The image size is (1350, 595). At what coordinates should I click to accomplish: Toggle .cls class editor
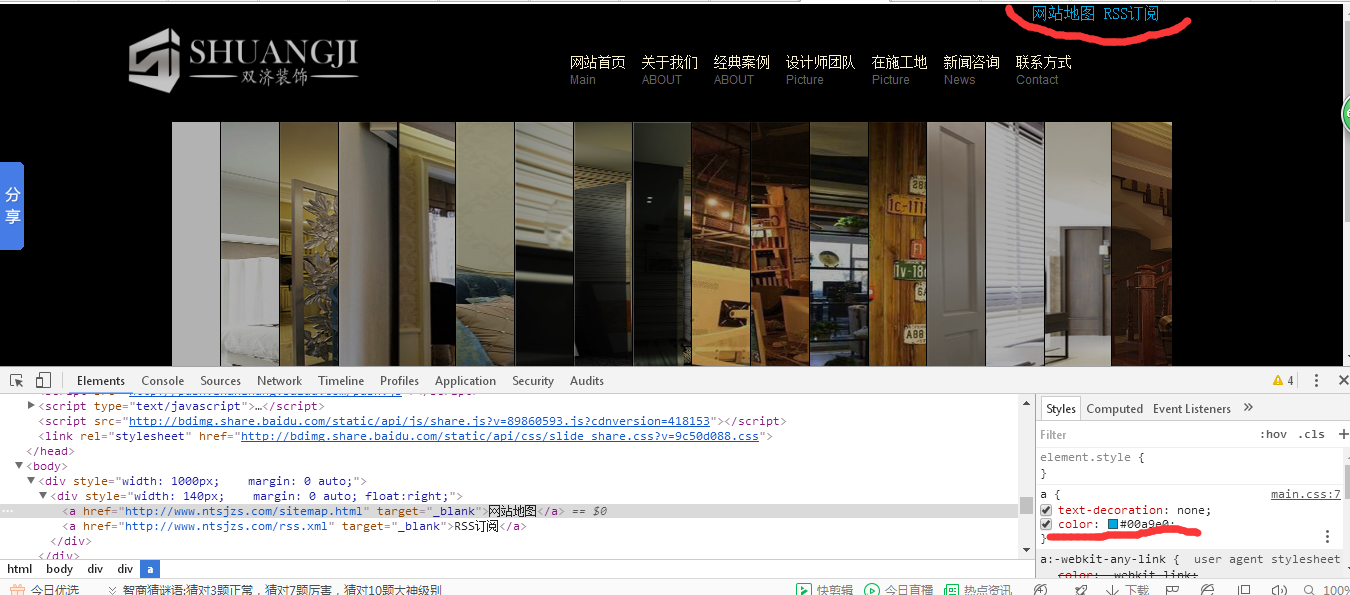click(1311, 434)
